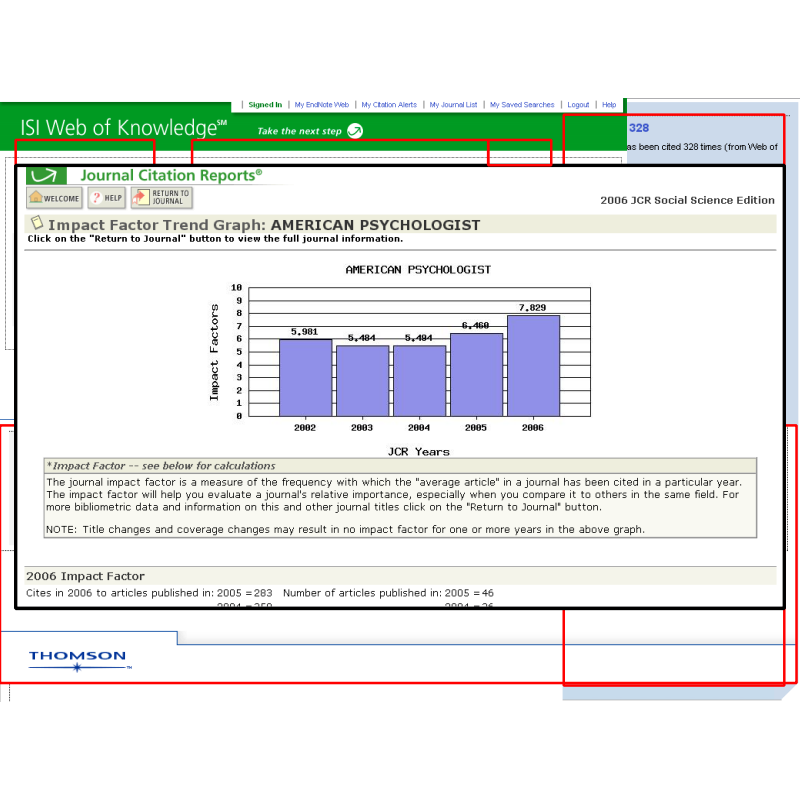Click the note icon beside Impact Factor Trend Graph
The height and width of the screenshot is (800, 800).
[36, 224]
